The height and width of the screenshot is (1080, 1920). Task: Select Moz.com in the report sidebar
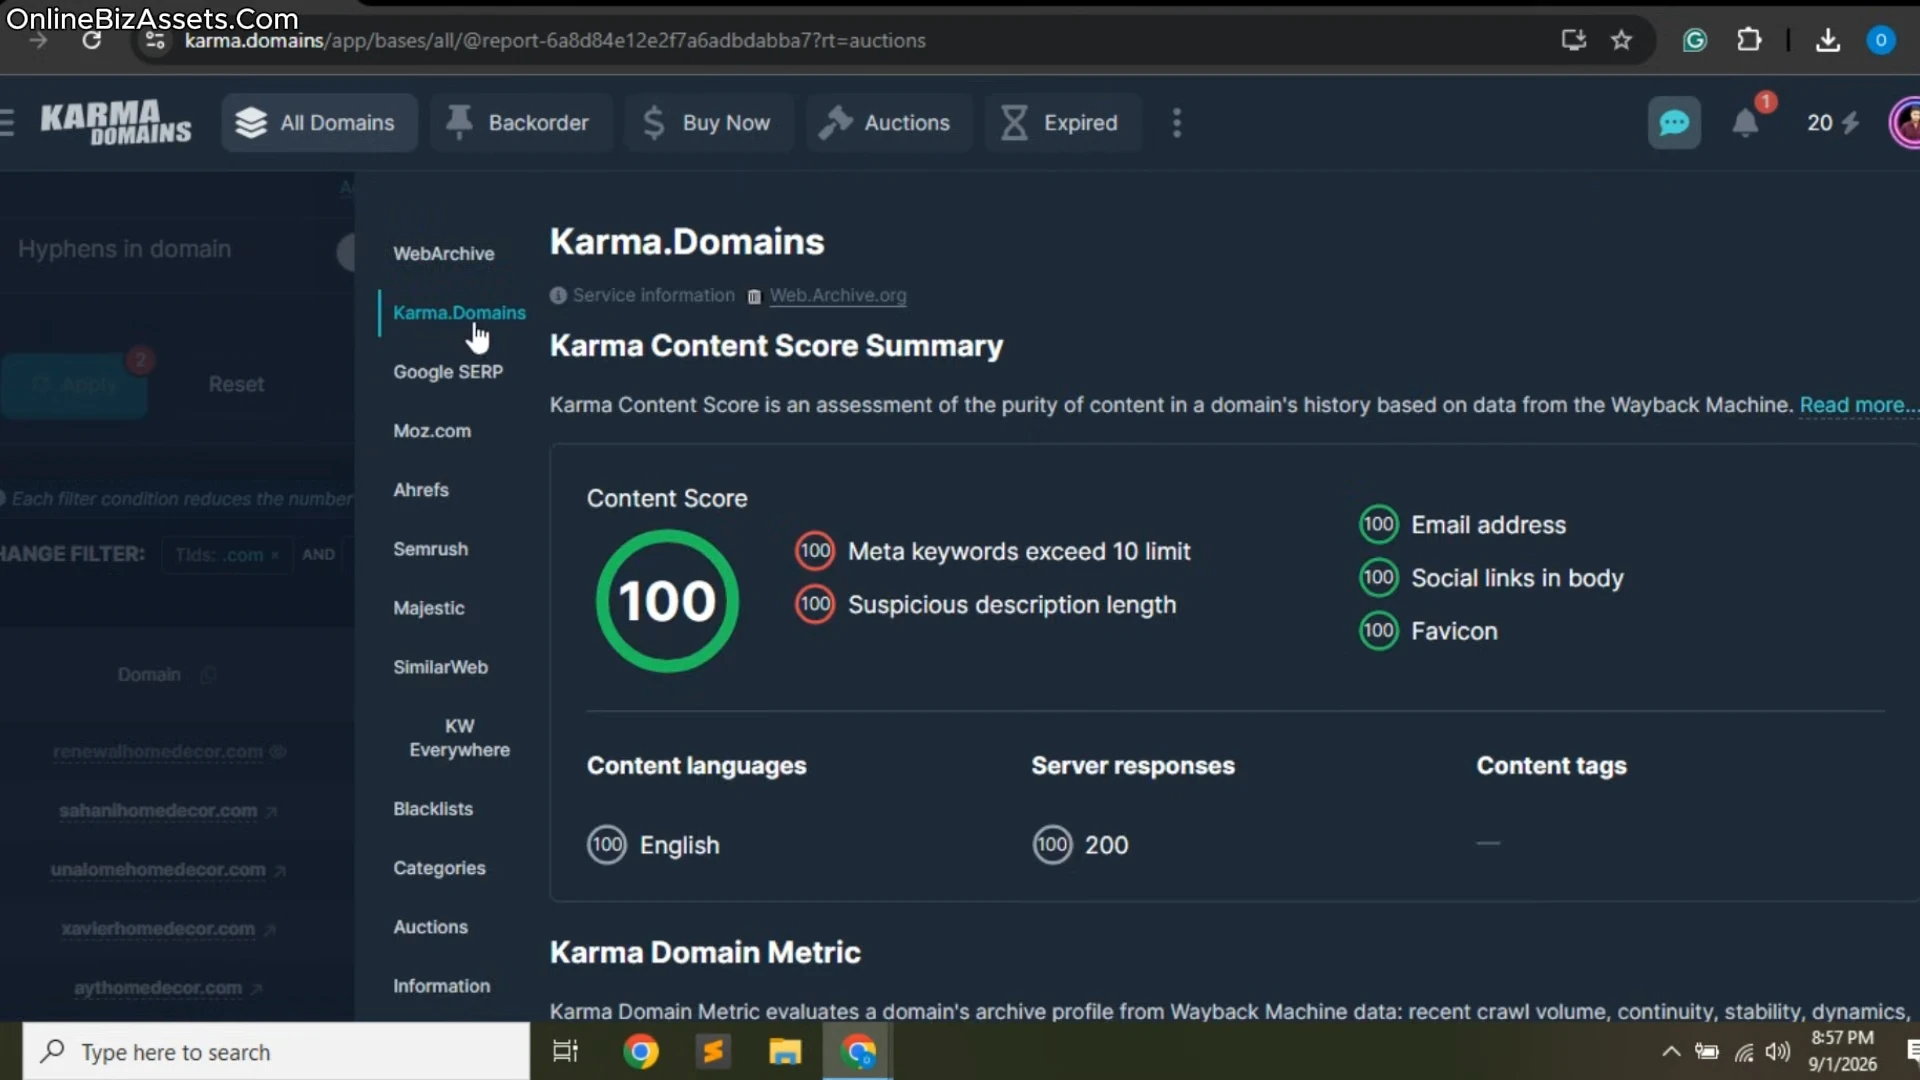pos(432,431)
